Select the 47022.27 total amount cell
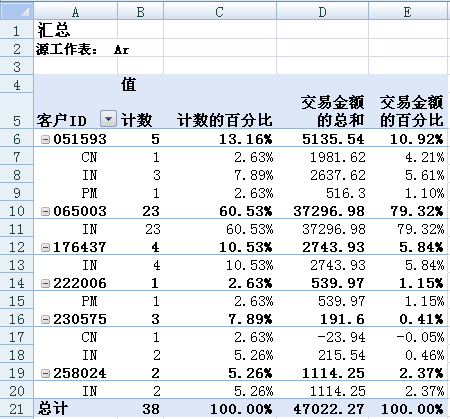The image size is (450, 419). click(322, 408)
